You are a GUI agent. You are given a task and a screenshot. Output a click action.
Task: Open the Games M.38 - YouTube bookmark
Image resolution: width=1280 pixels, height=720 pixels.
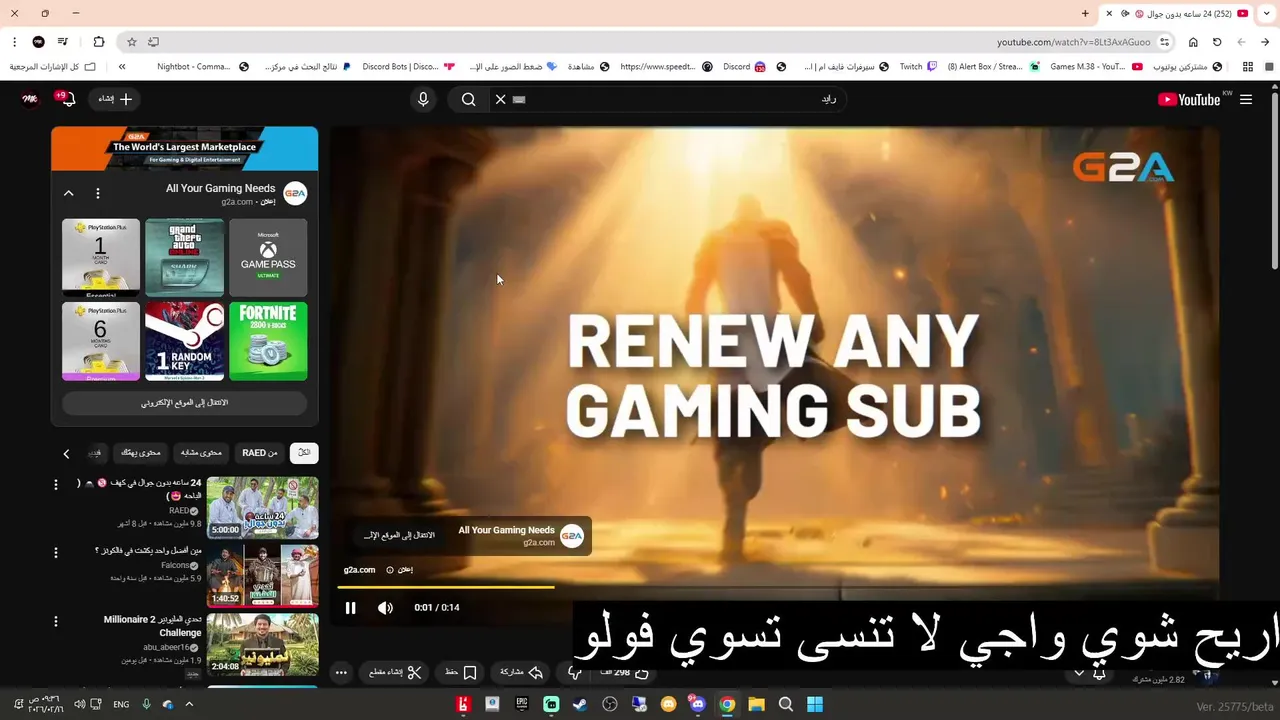click(1095, 67)
